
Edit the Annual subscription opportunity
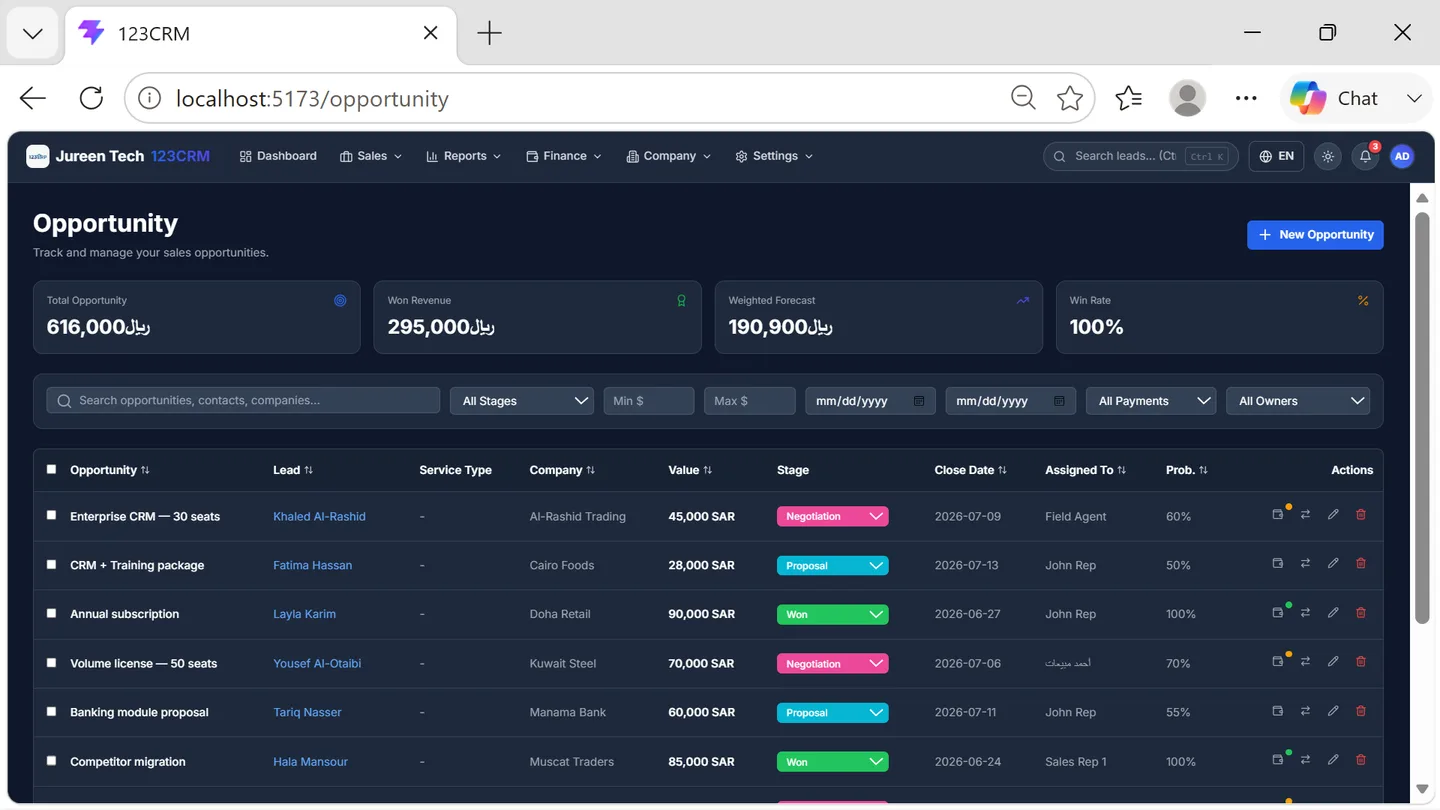tap(1333, 612)
